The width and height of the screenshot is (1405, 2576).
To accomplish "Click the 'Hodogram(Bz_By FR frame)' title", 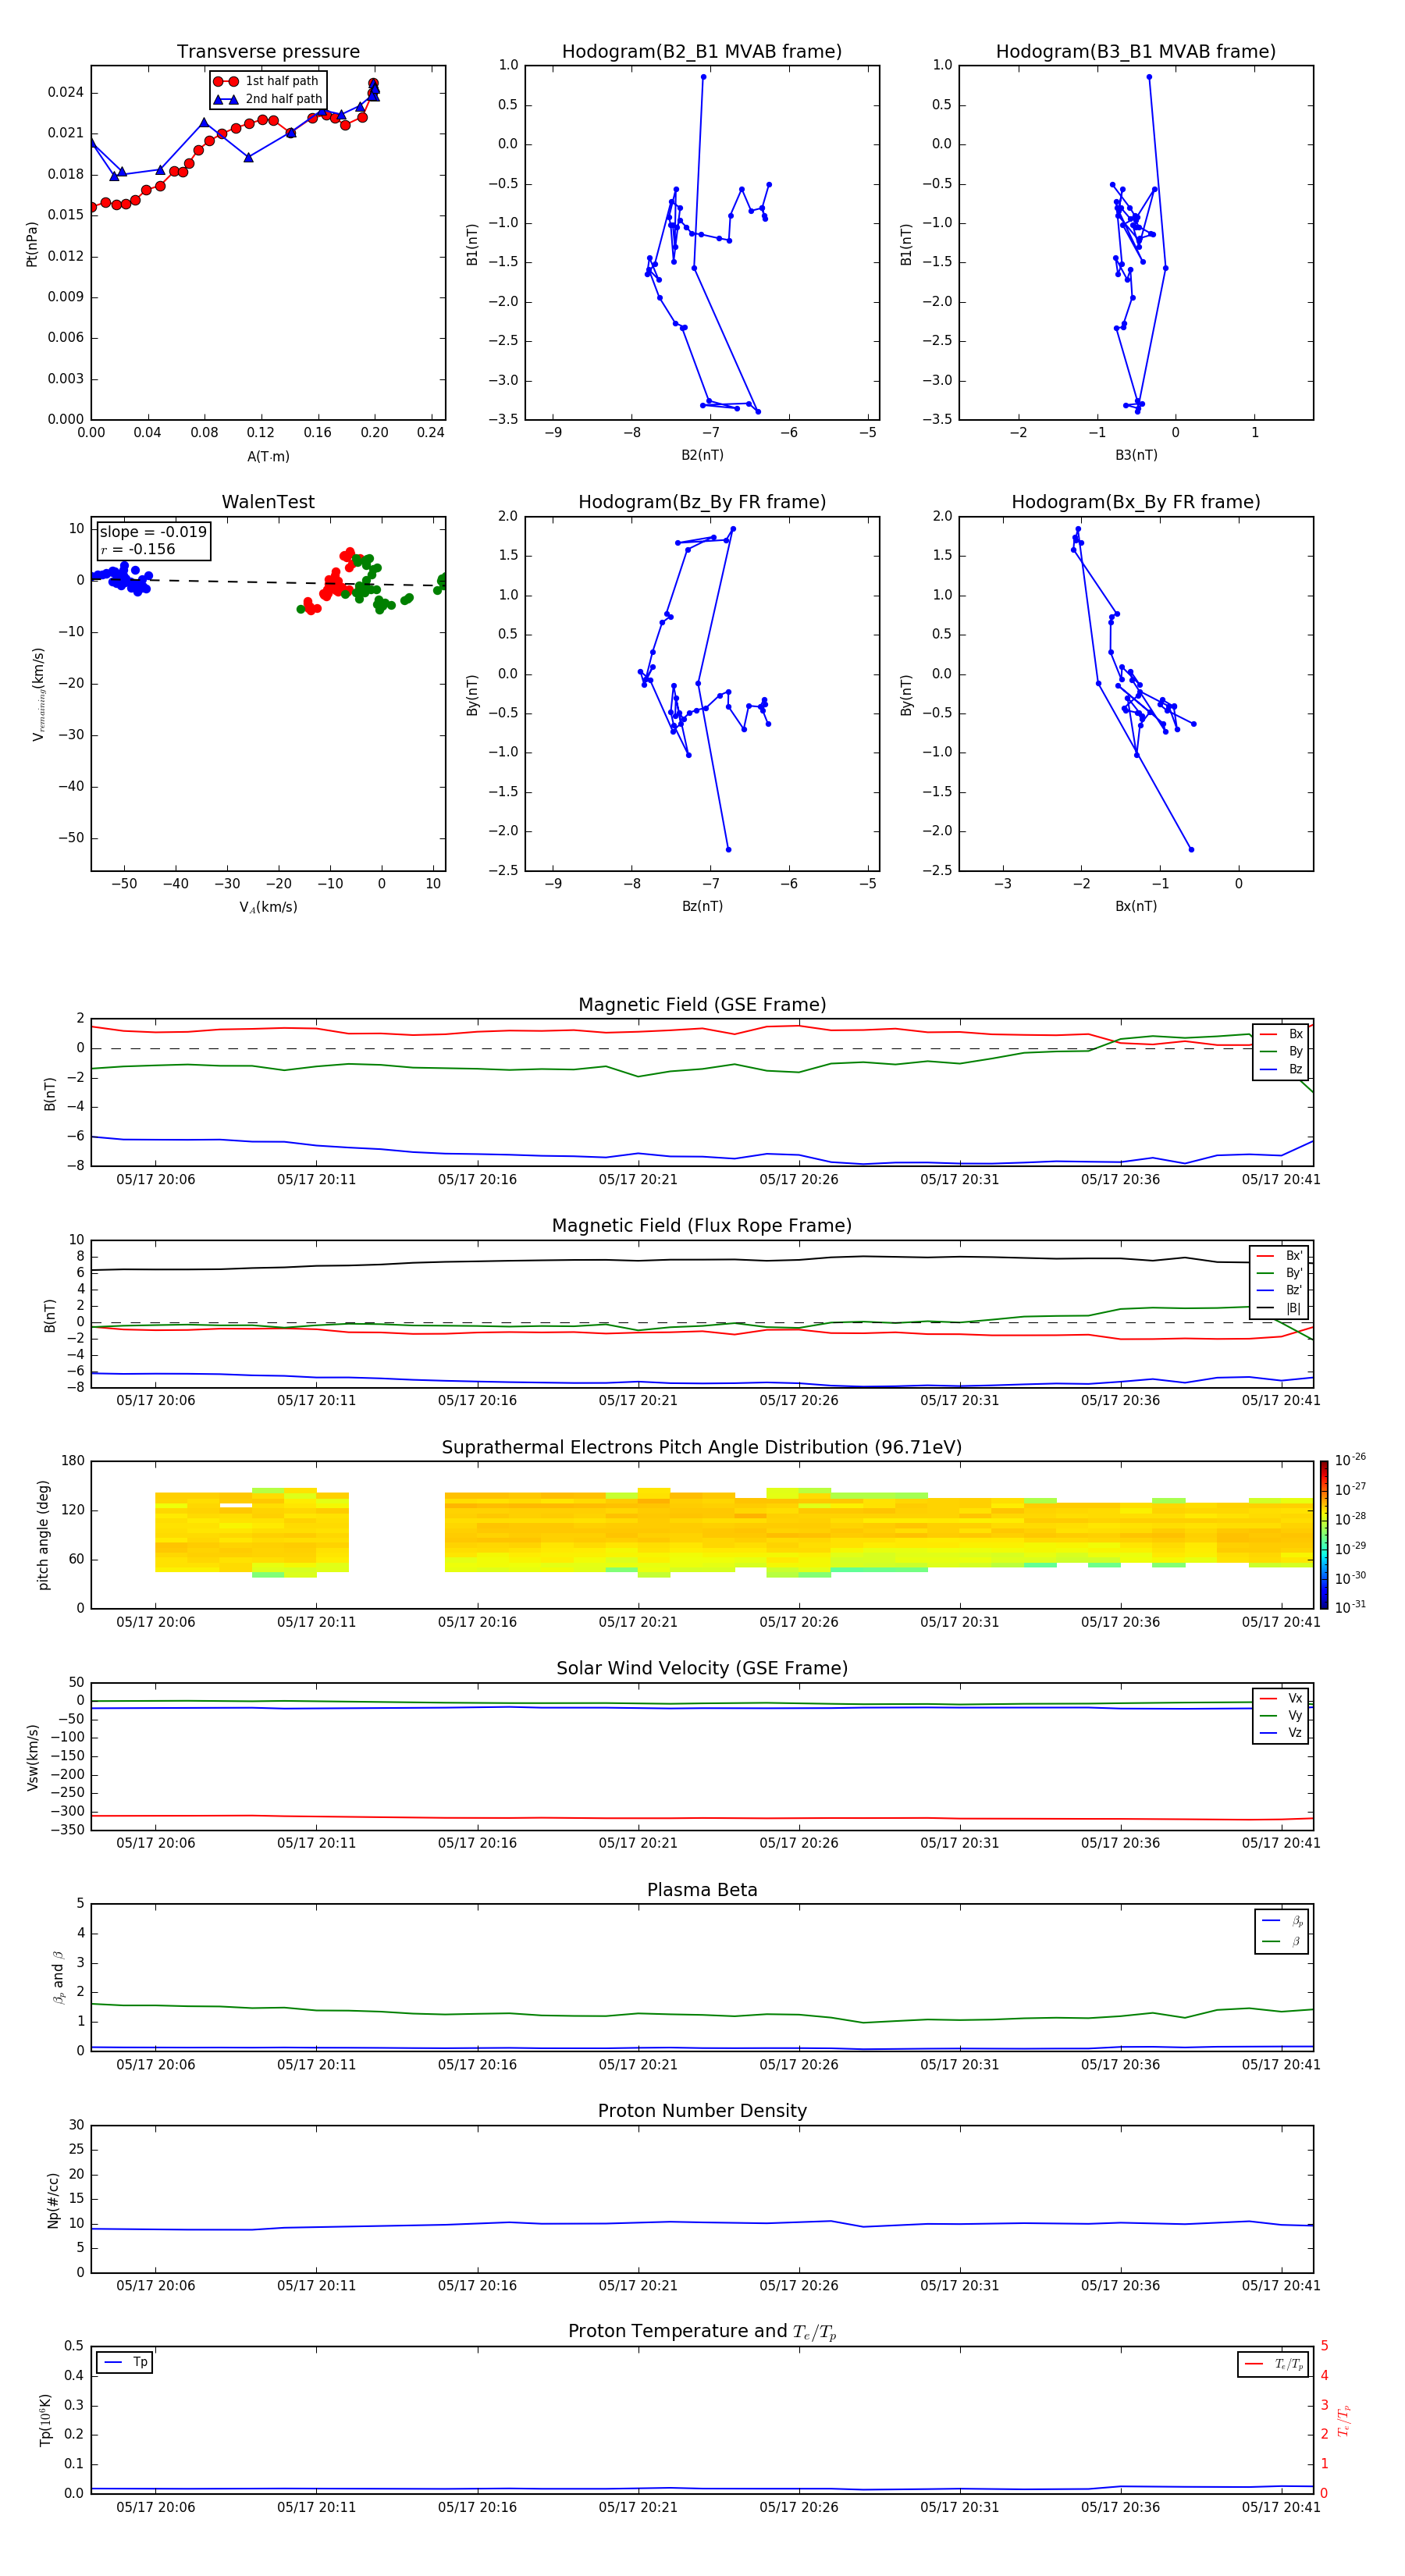I will coord(702,502).
